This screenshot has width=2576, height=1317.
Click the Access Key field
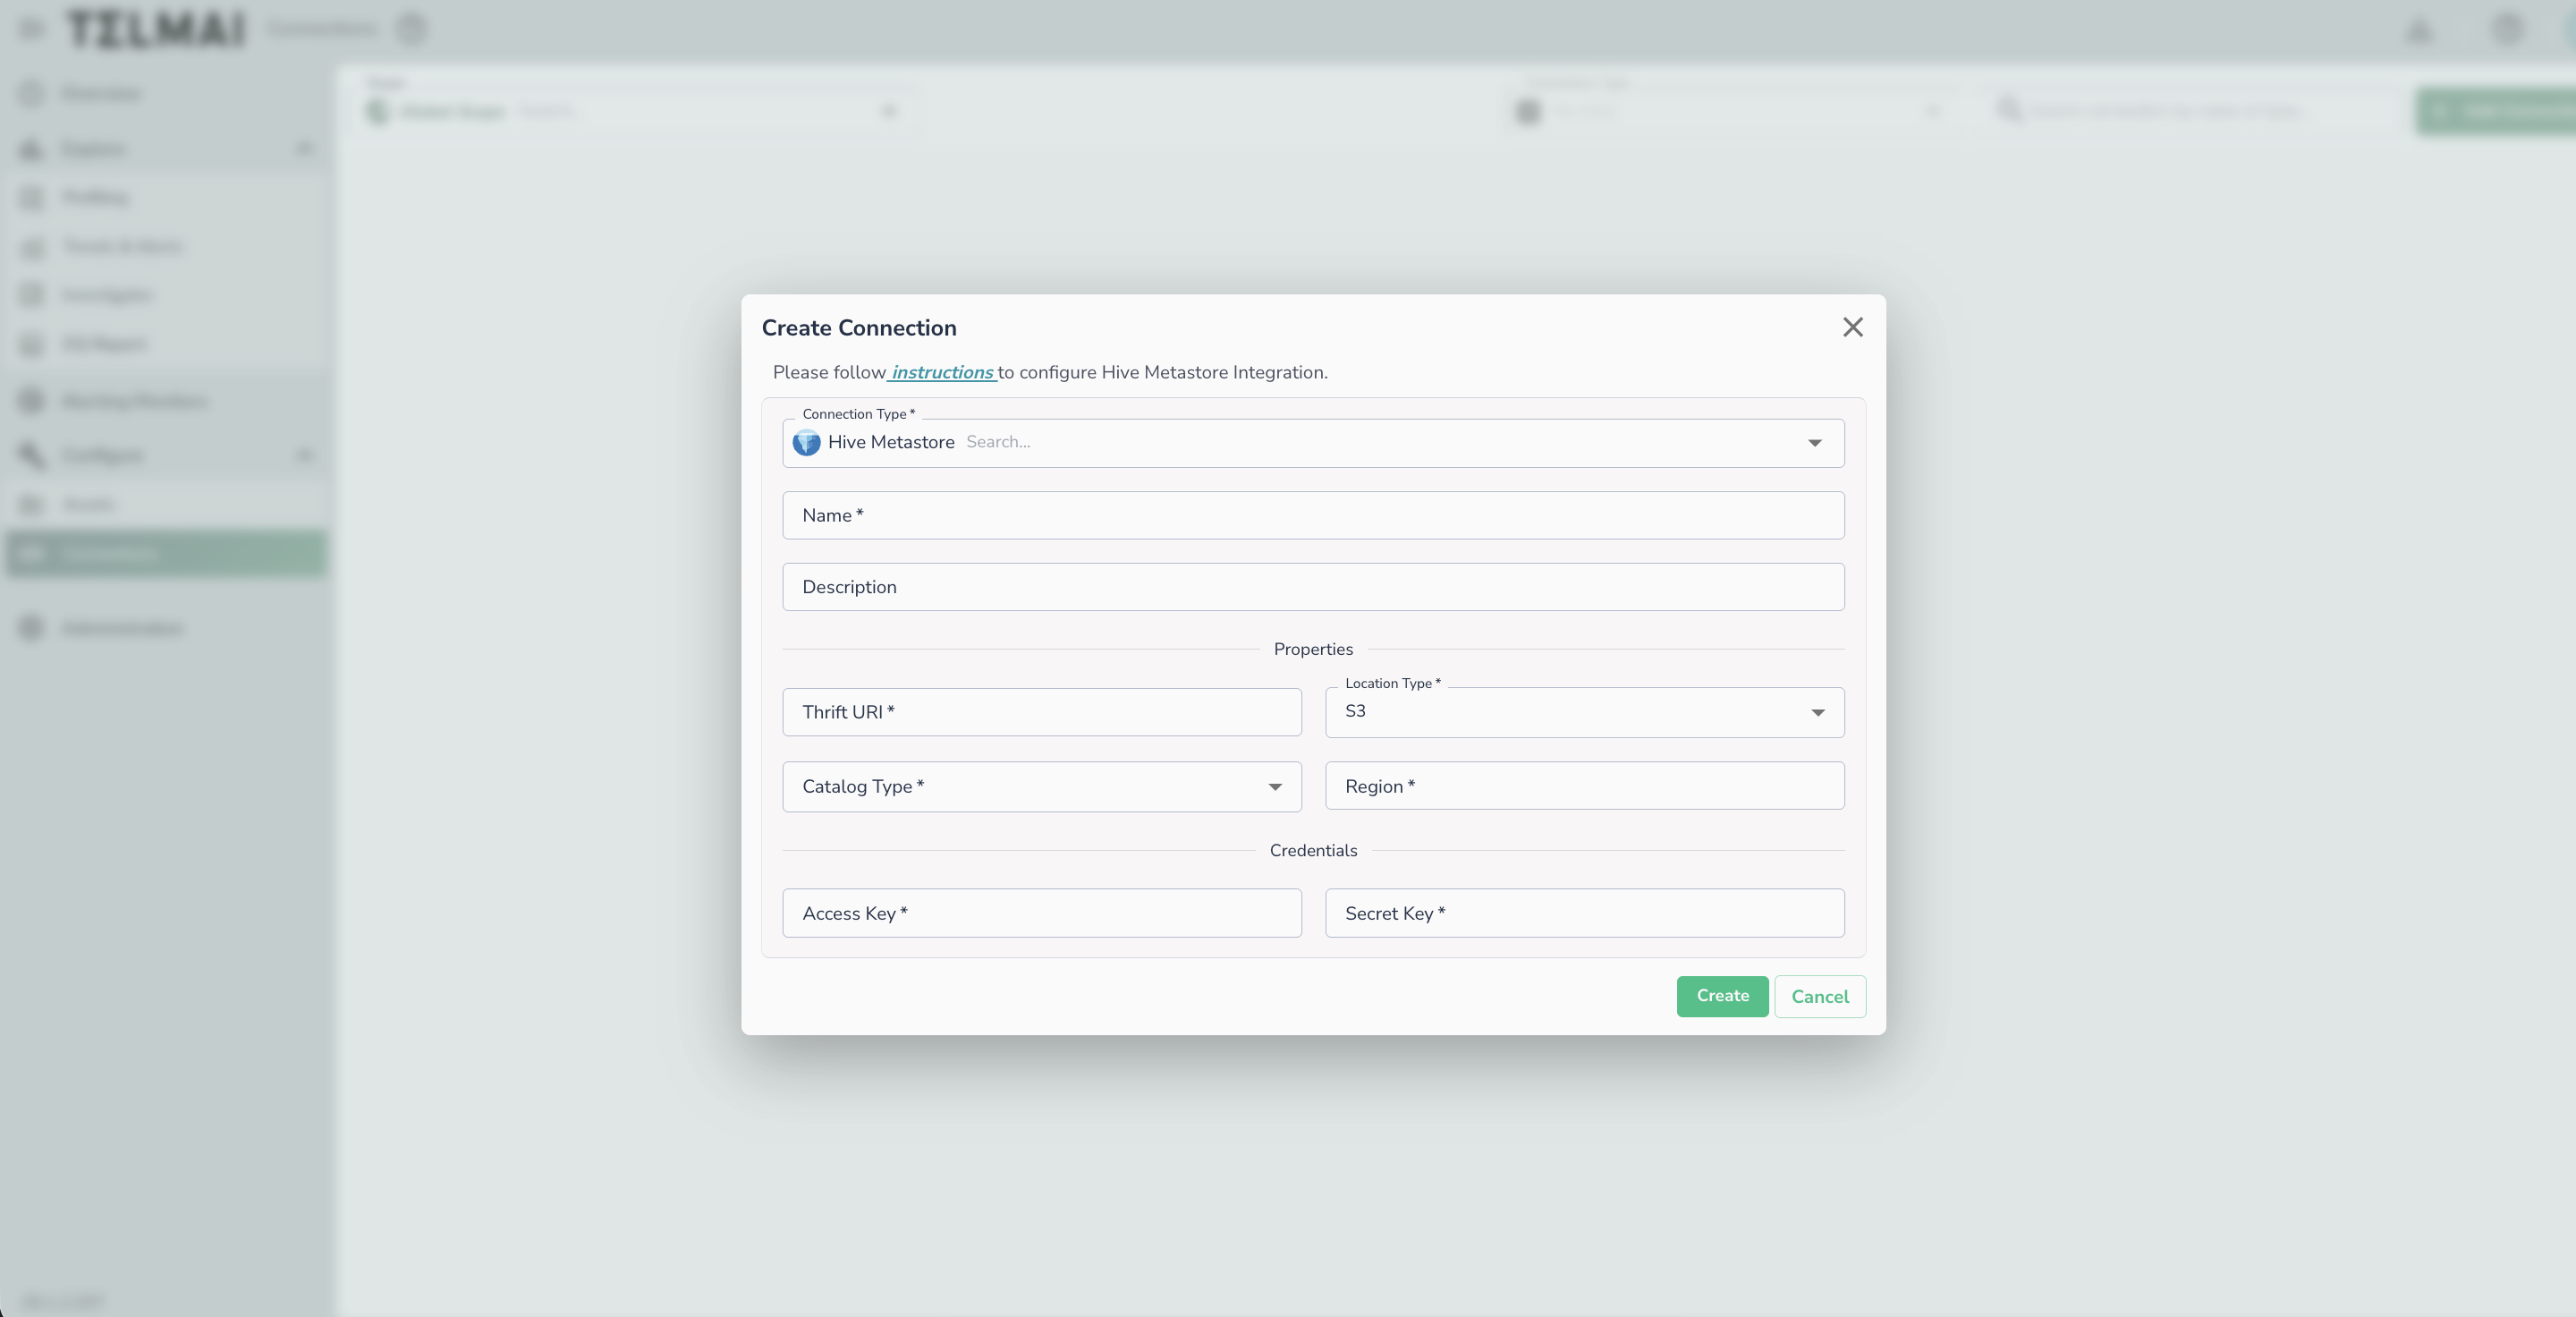(1041, 913)
